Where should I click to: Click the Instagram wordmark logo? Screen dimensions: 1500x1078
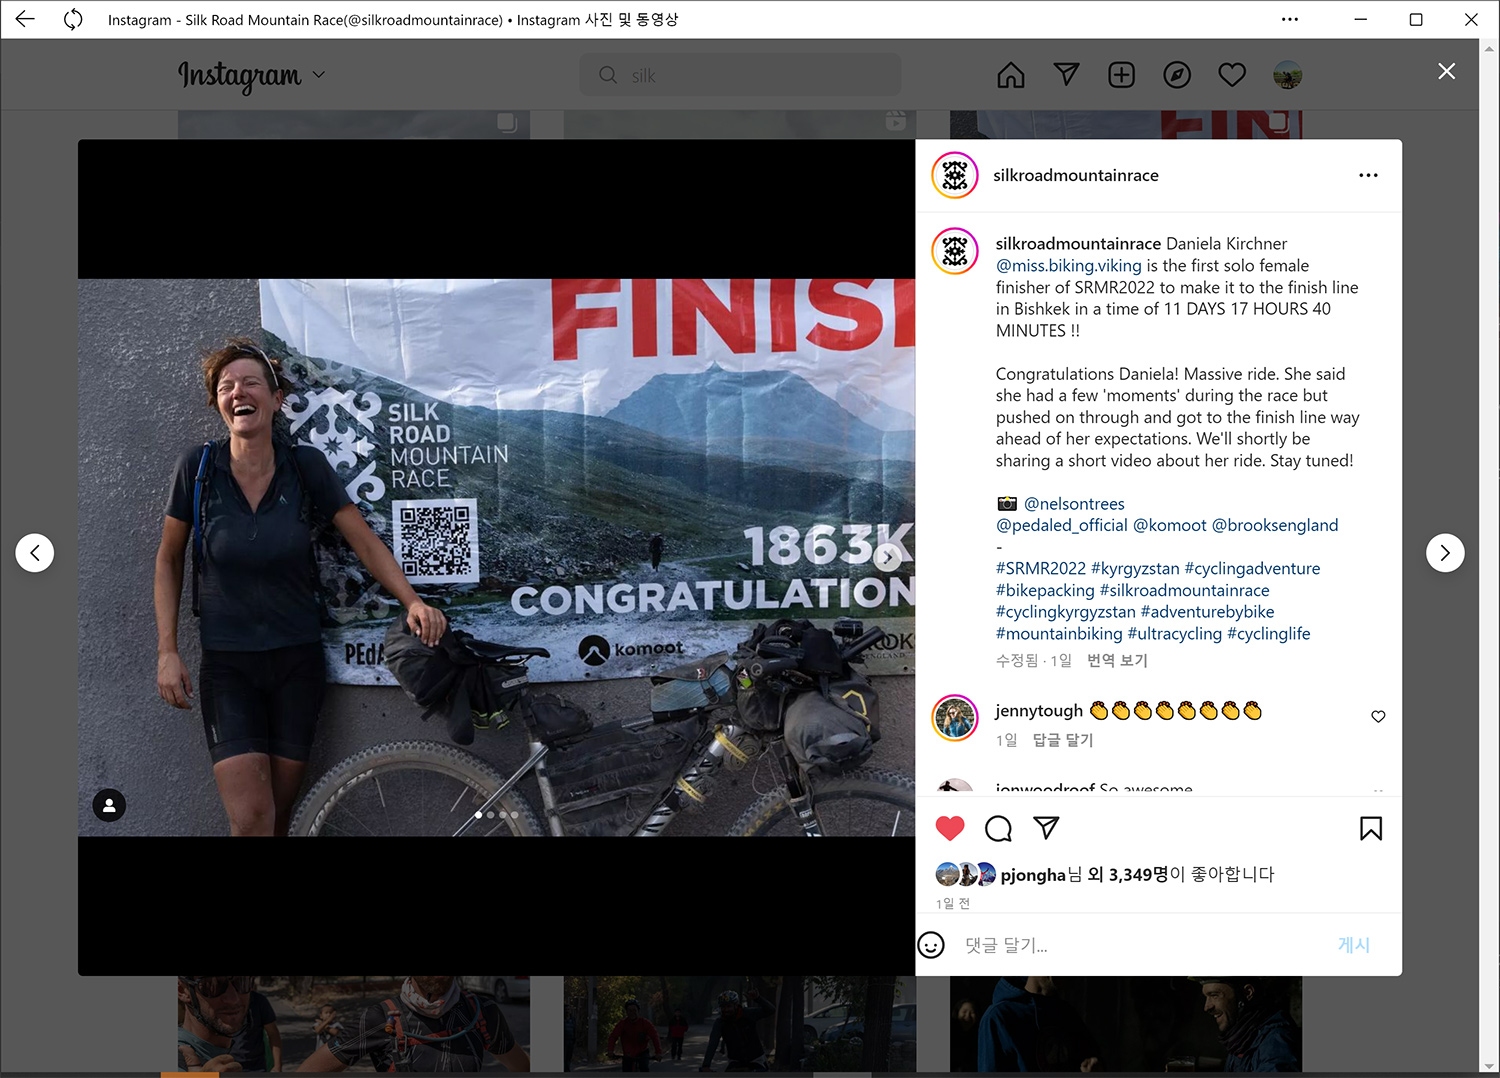tap(240, 76)
